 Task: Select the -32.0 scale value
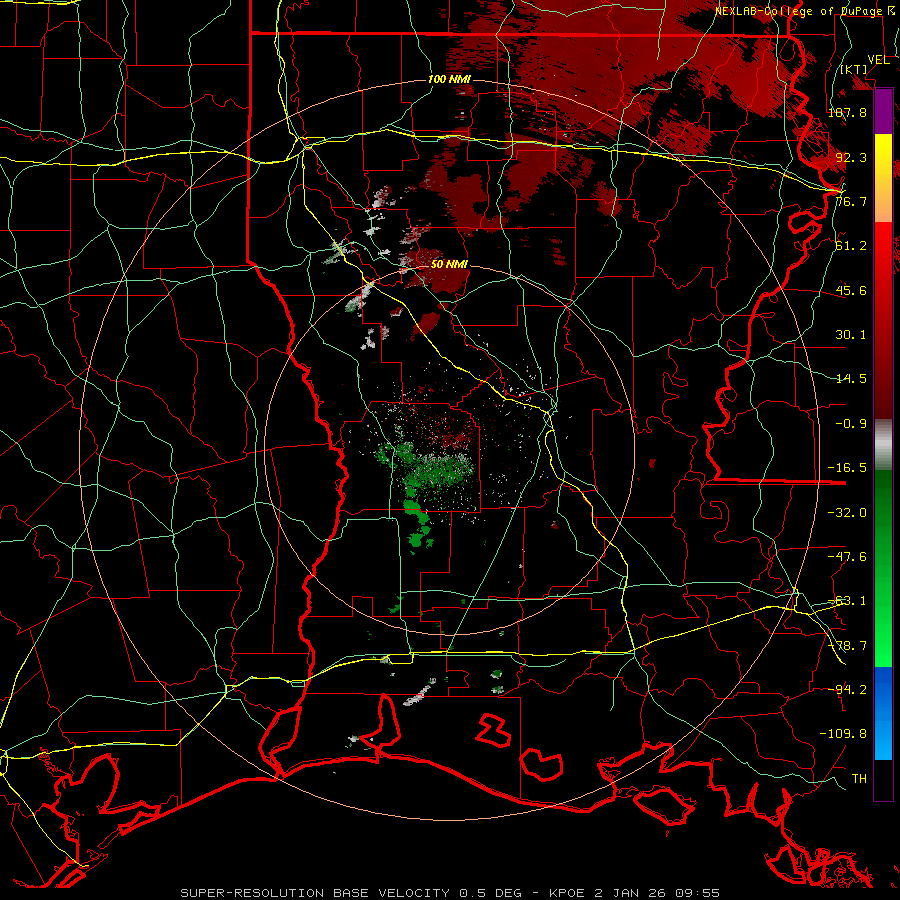tap(847, 512)
